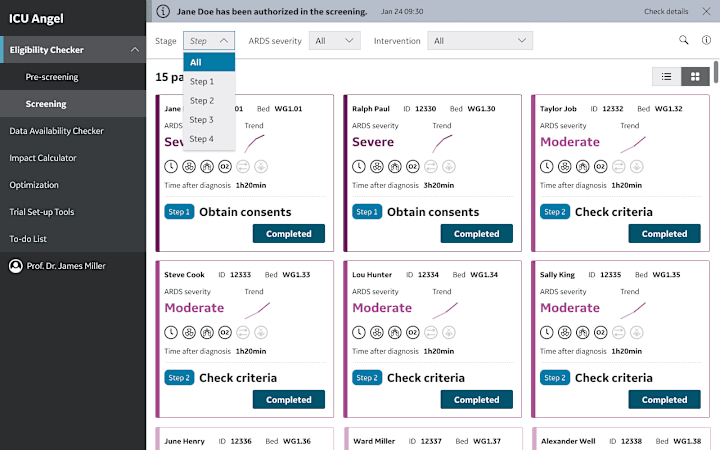Click Completed button on Sally King card
The image size is (720, 450).
[x=664, y=399]
